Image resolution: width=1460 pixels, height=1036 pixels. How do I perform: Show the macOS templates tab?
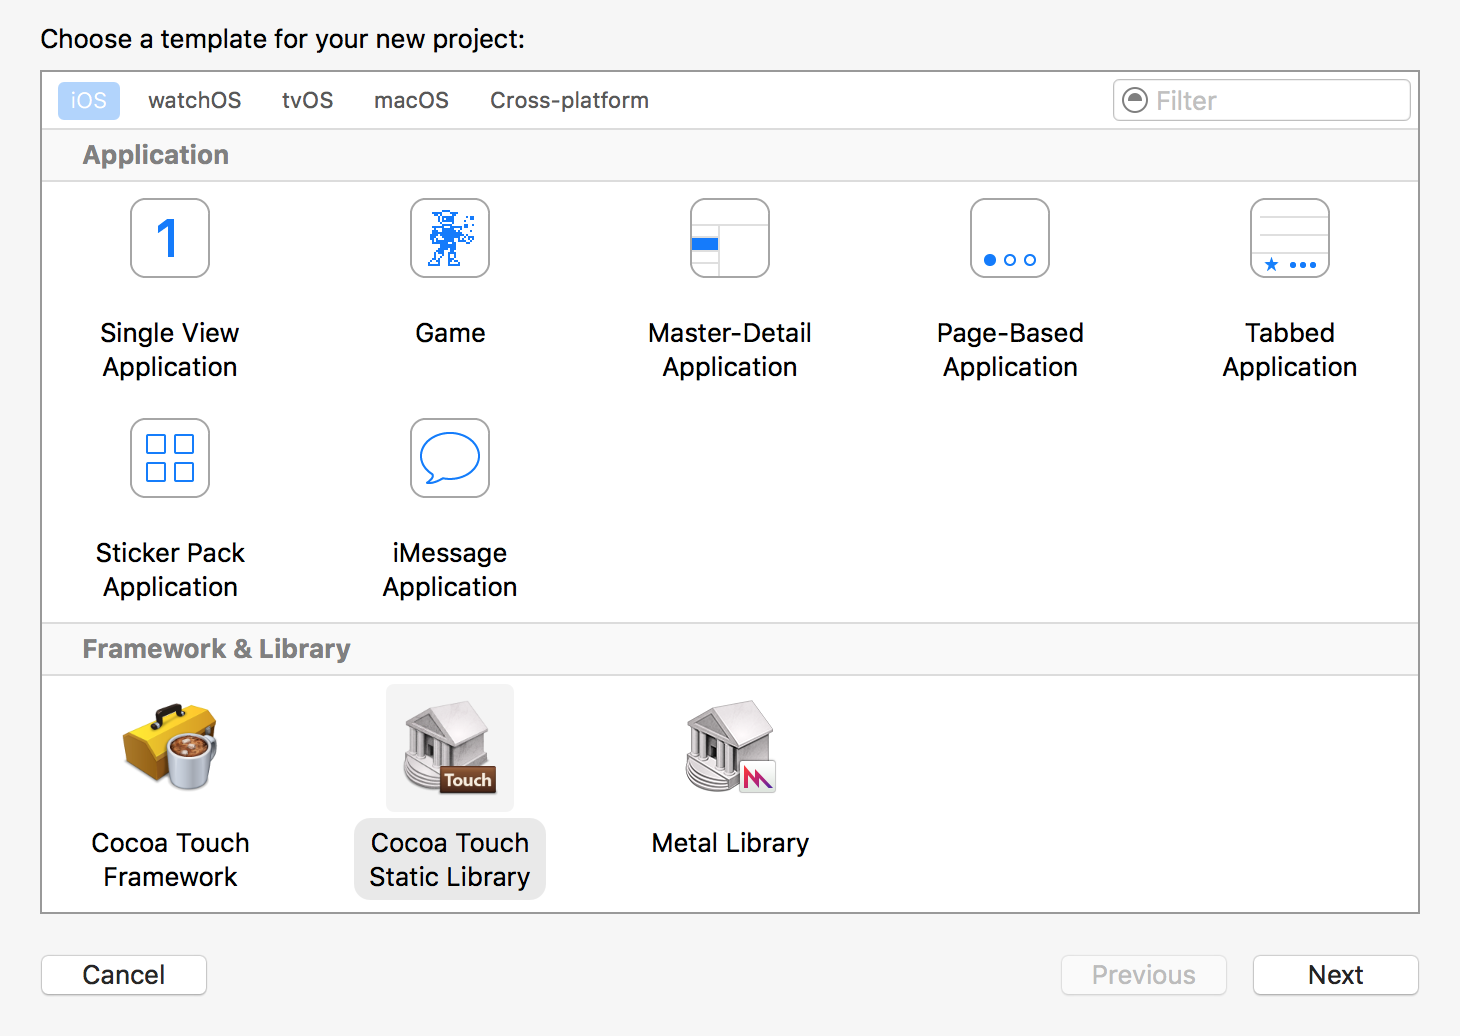(x=411, y=101)
